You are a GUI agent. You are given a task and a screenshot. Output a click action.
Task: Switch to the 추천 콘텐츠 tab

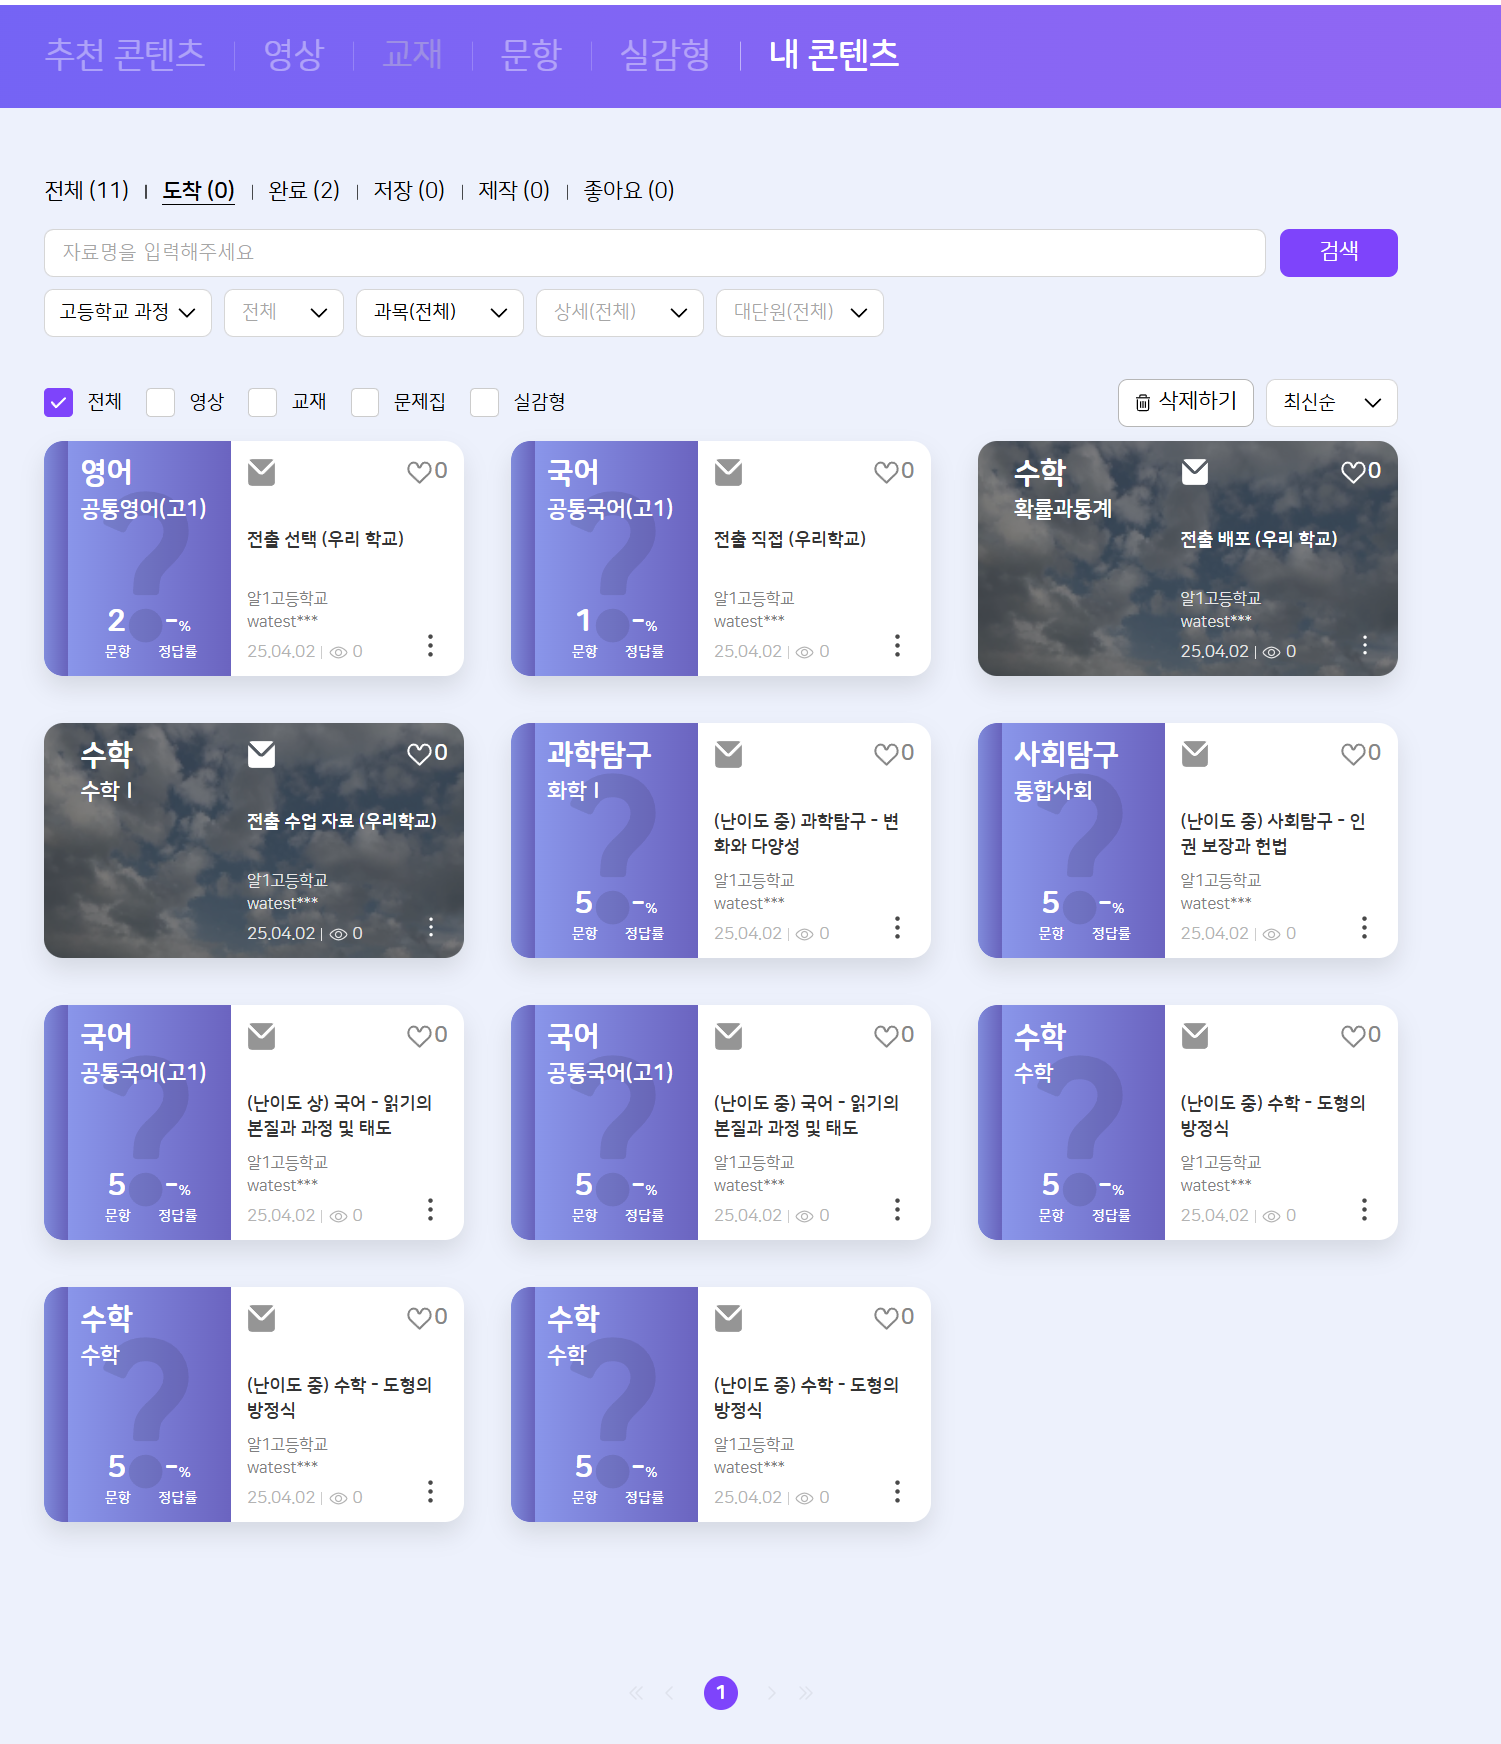(x=125, y=55)
